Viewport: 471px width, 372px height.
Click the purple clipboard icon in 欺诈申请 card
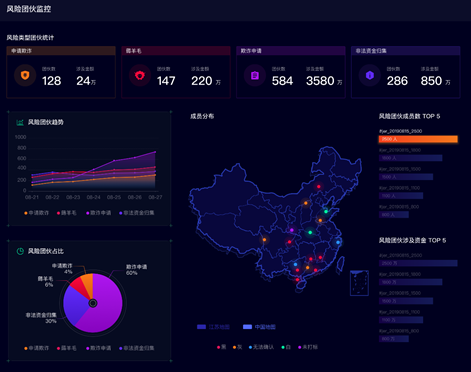pos(255,75)
